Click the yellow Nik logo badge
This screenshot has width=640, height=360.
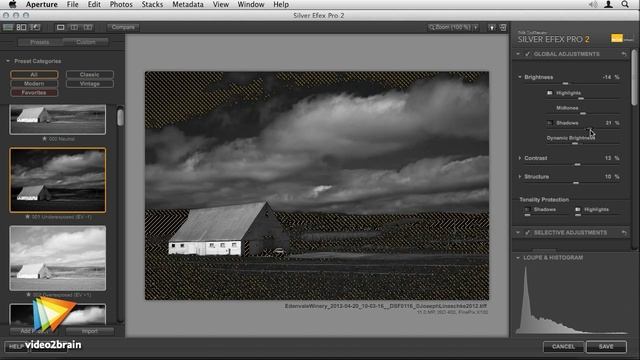click(x=617, y=38)
